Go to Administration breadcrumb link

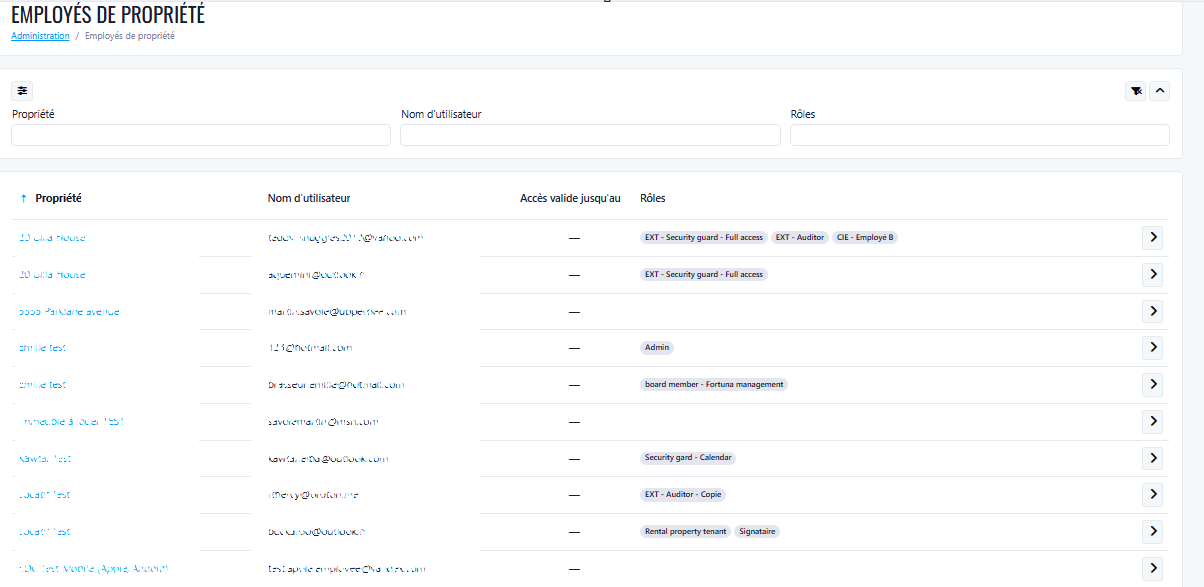click(40, 36)
